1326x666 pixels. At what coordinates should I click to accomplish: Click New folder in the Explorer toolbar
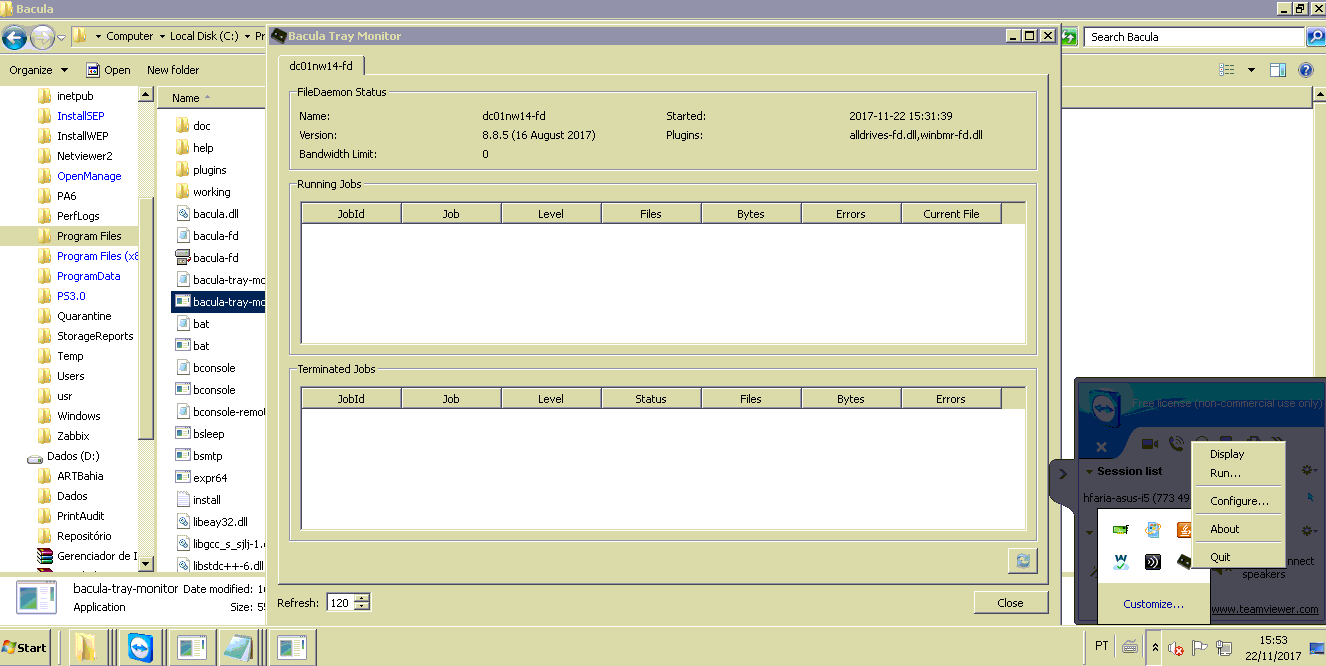point(173,70)
